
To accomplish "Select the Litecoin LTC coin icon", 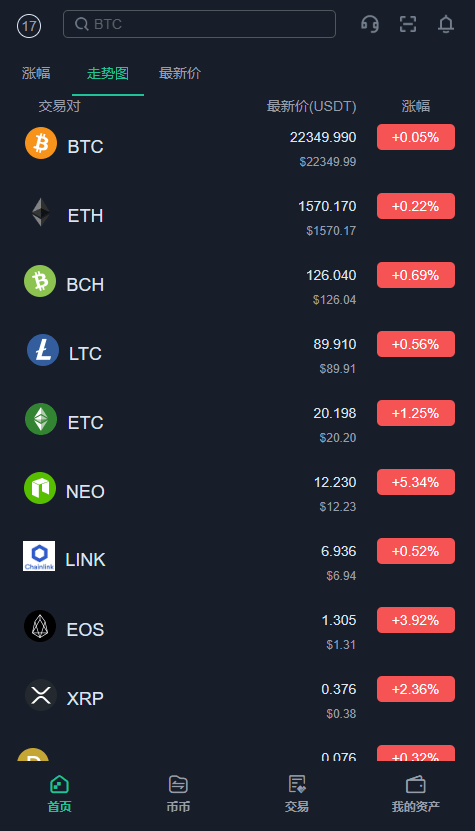I will 43,350.
